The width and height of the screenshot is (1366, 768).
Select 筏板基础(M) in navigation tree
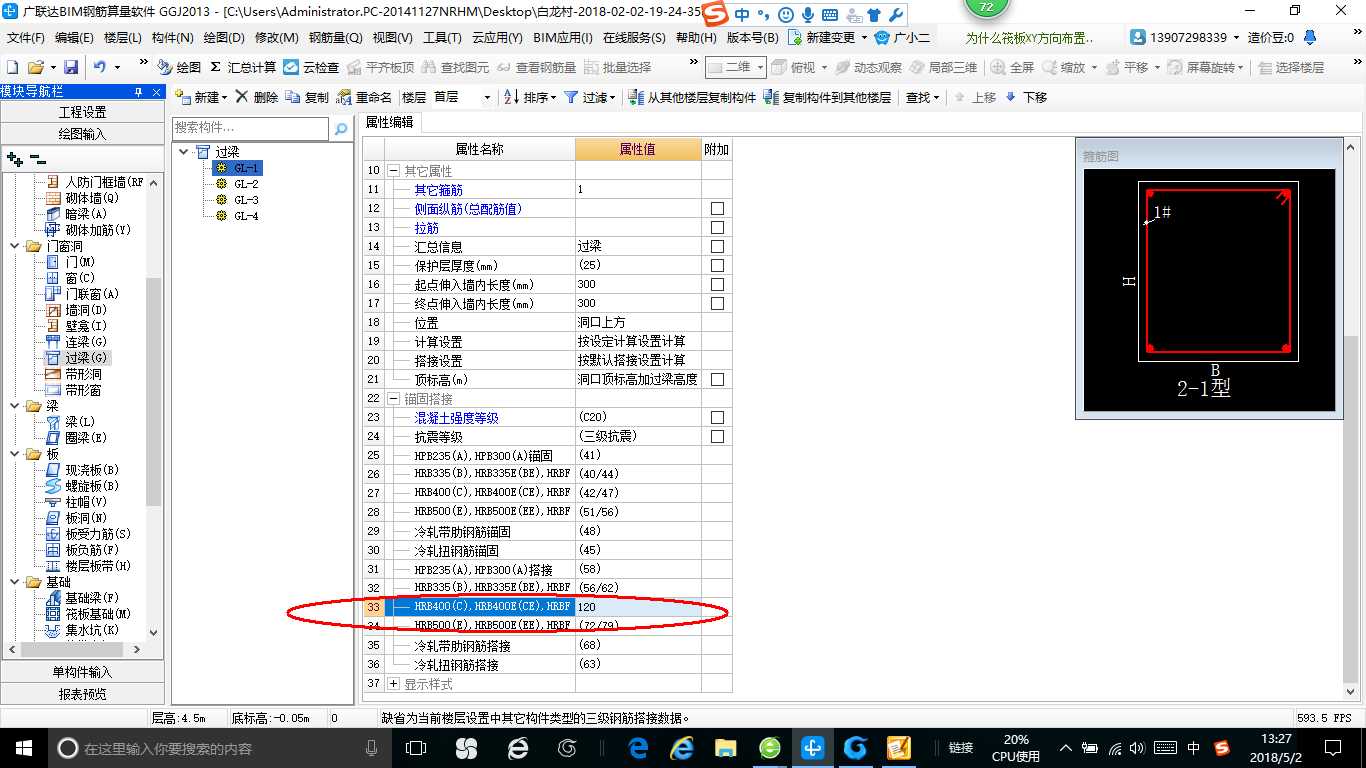[x=88, y=614]
